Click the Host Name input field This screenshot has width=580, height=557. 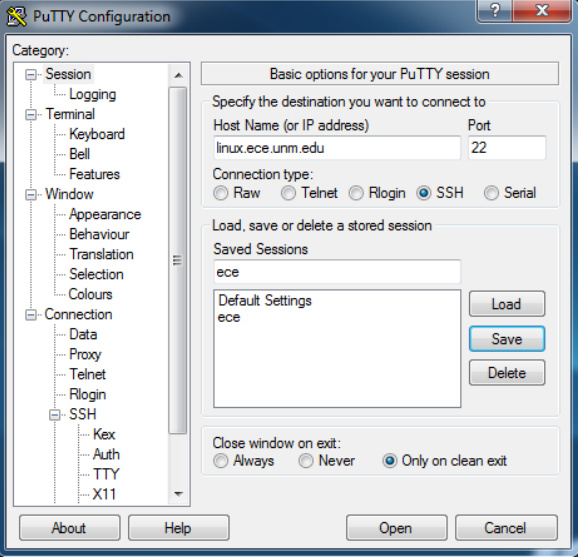tap(337, 148)
